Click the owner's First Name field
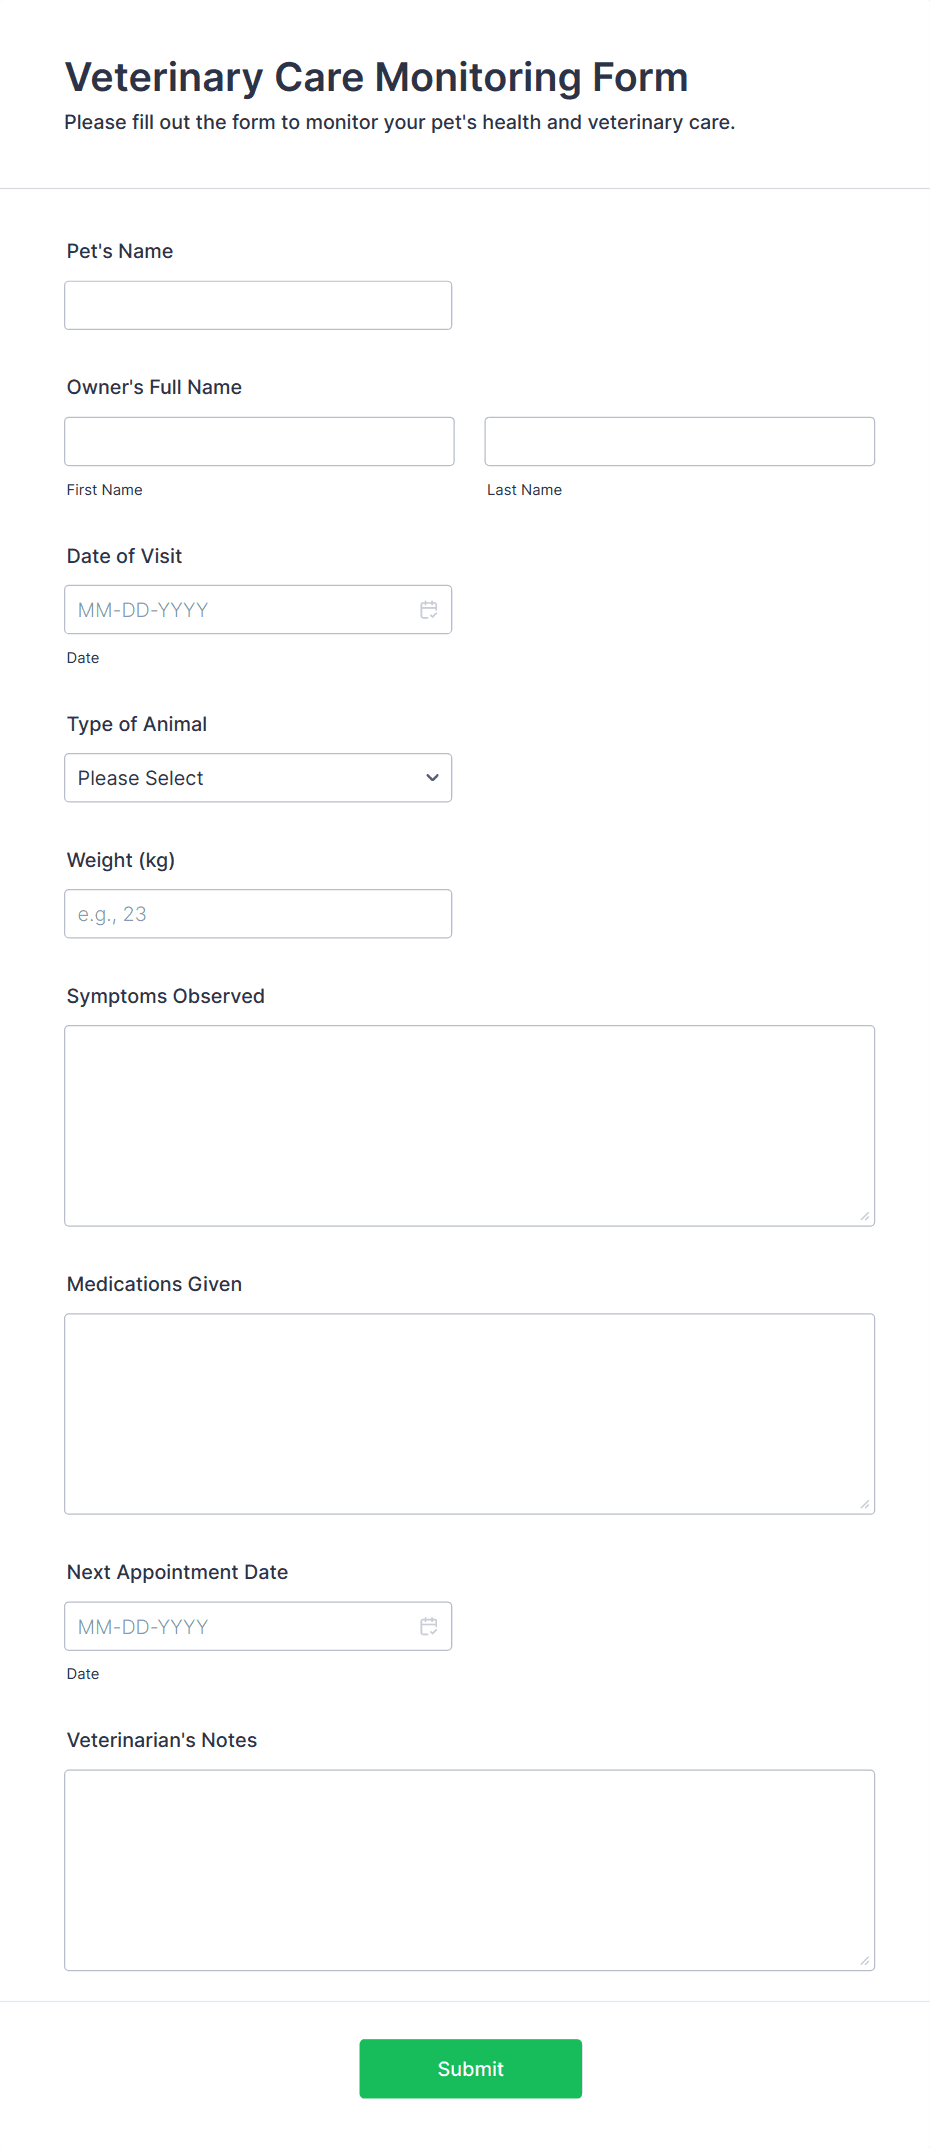The height and width of the screenshot is (2148, 930). click(x=259, y=442)
